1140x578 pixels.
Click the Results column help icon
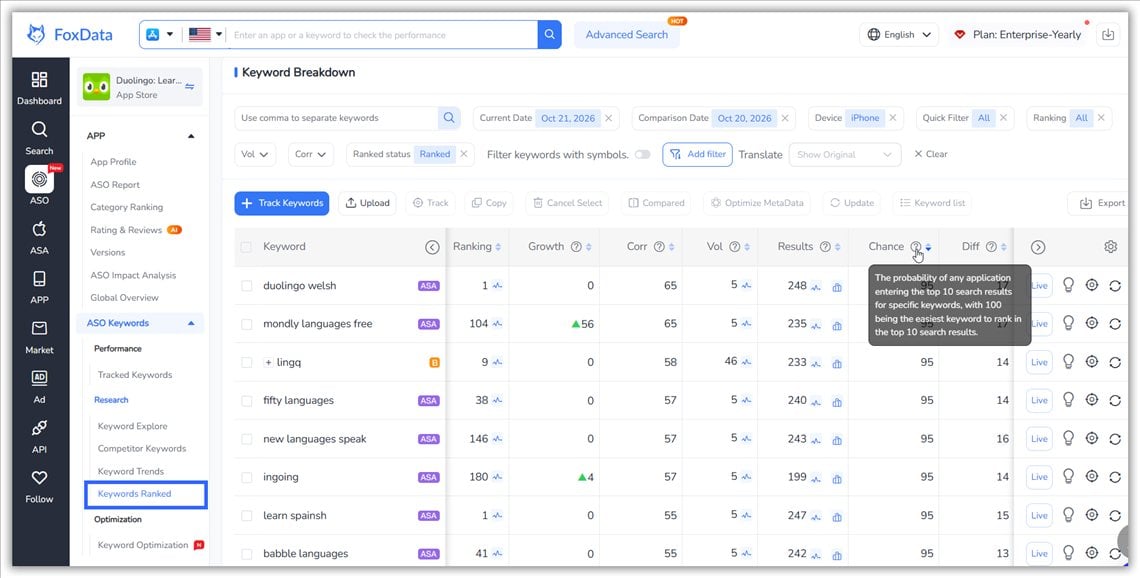coord(825,246)
